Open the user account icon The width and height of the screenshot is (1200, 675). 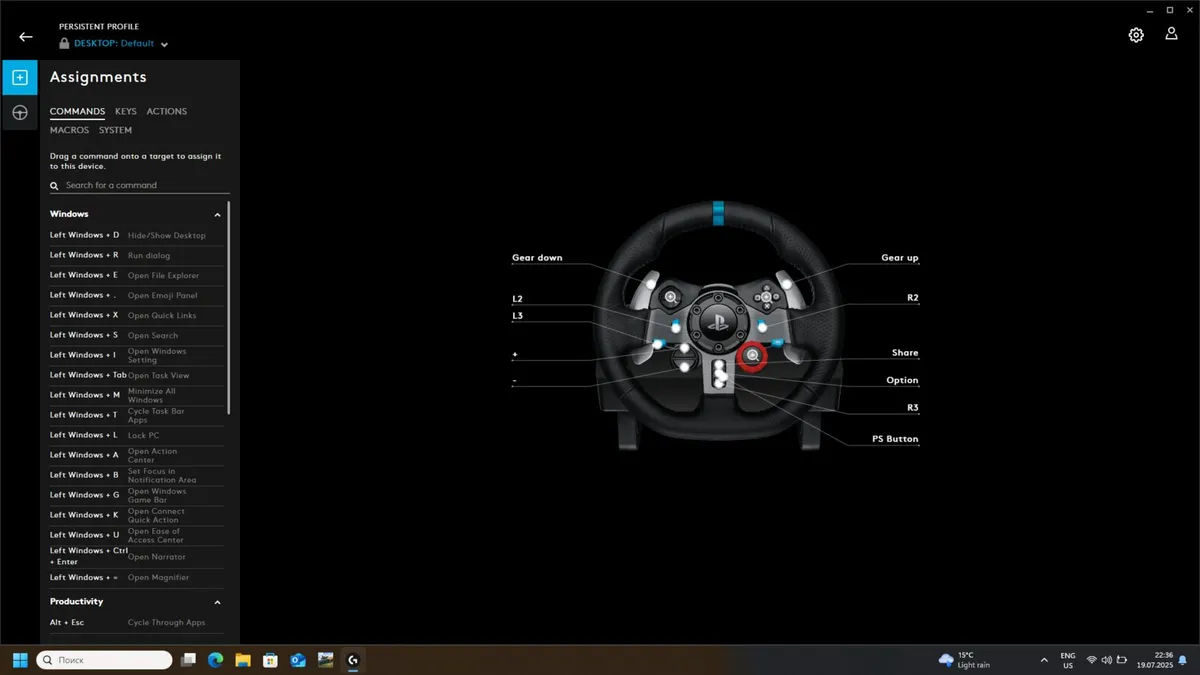[1171, 34]
